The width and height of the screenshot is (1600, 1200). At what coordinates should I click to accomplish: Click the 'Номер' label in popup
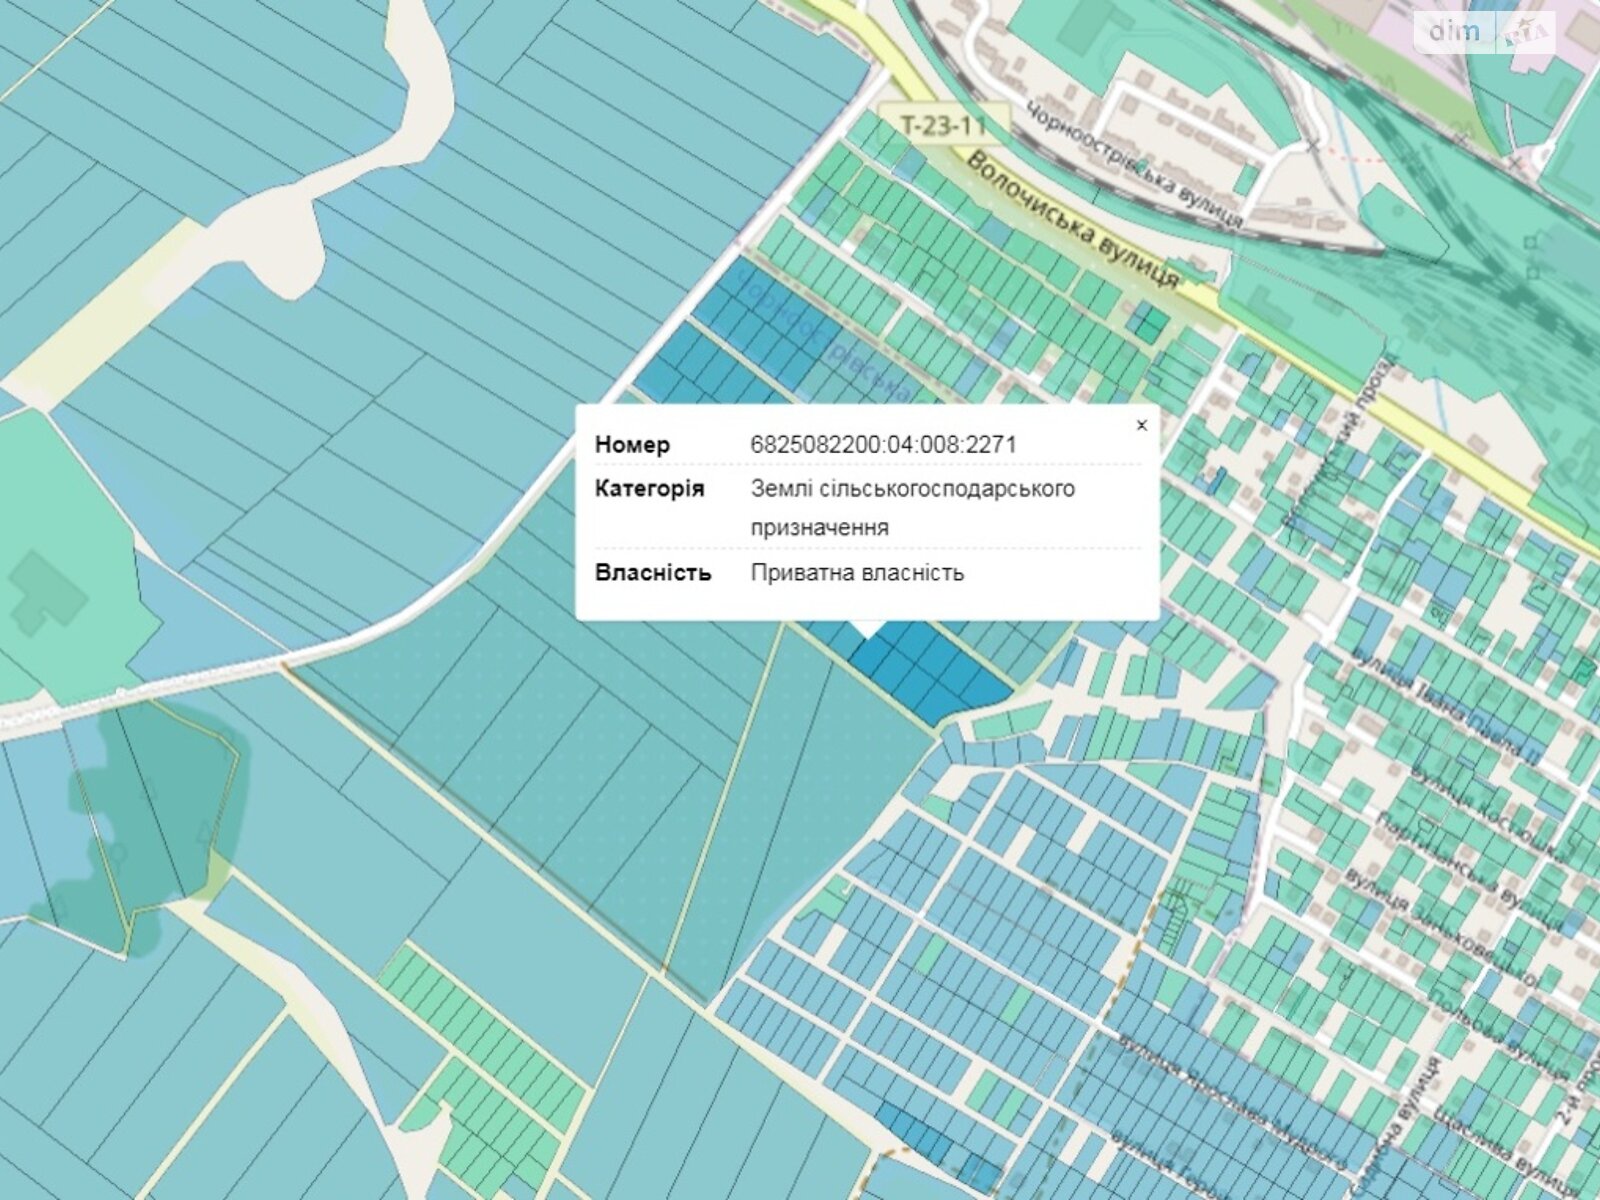(632, 445)
